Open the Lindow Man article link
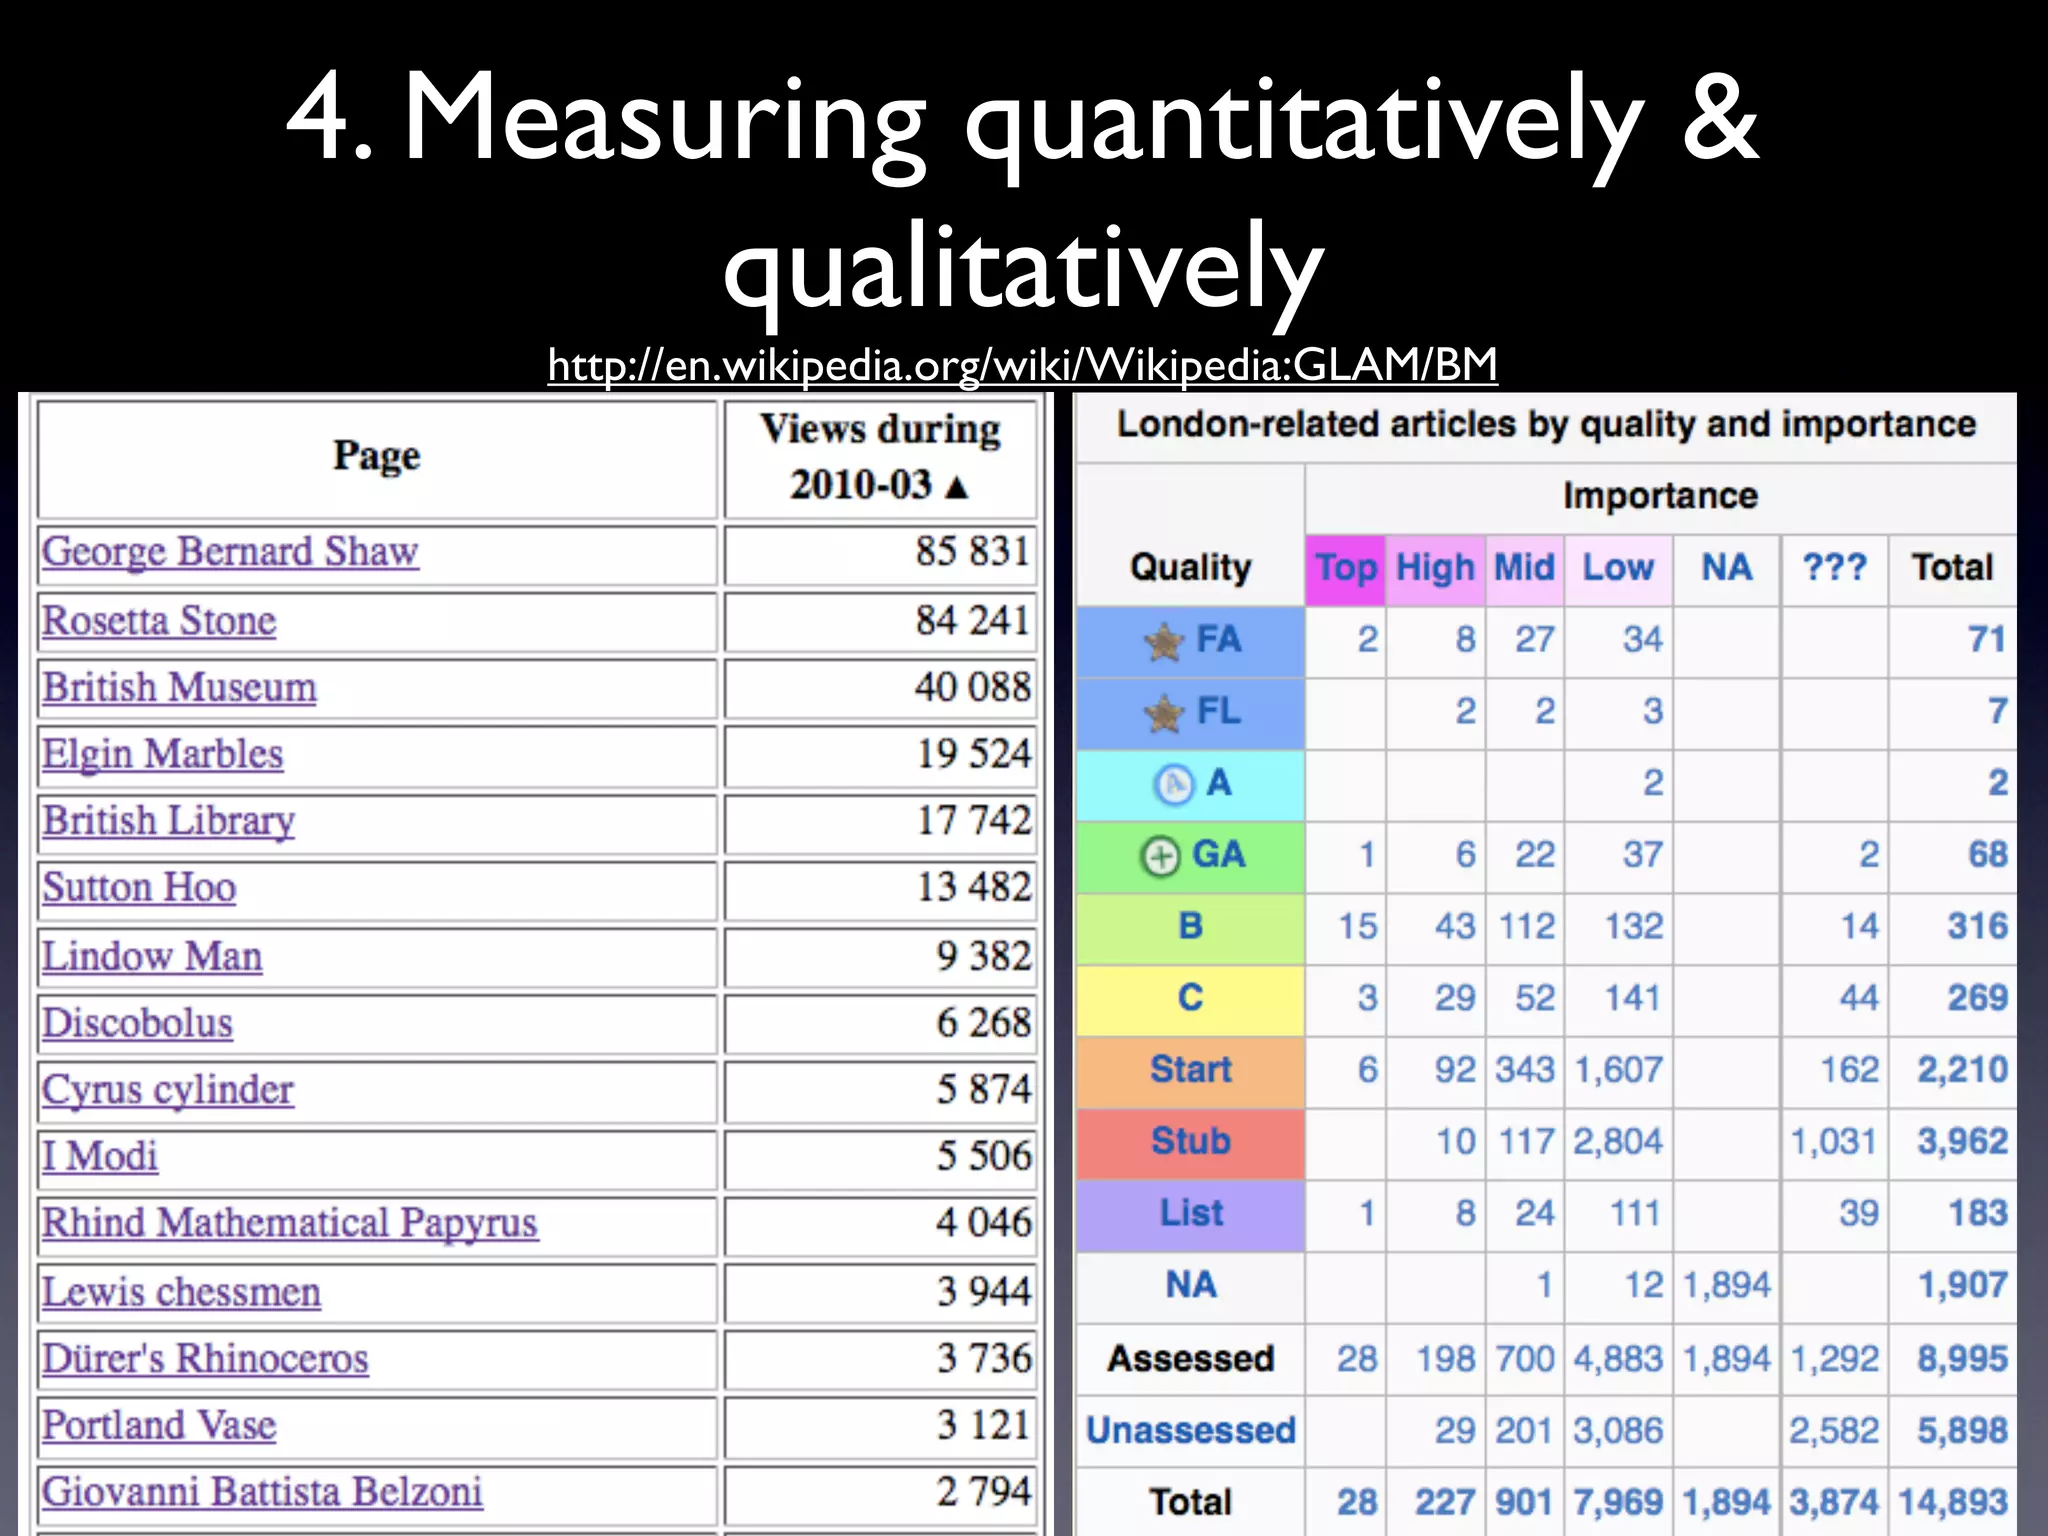This screenshot has height=1536, width=2048. pos(152,956)
